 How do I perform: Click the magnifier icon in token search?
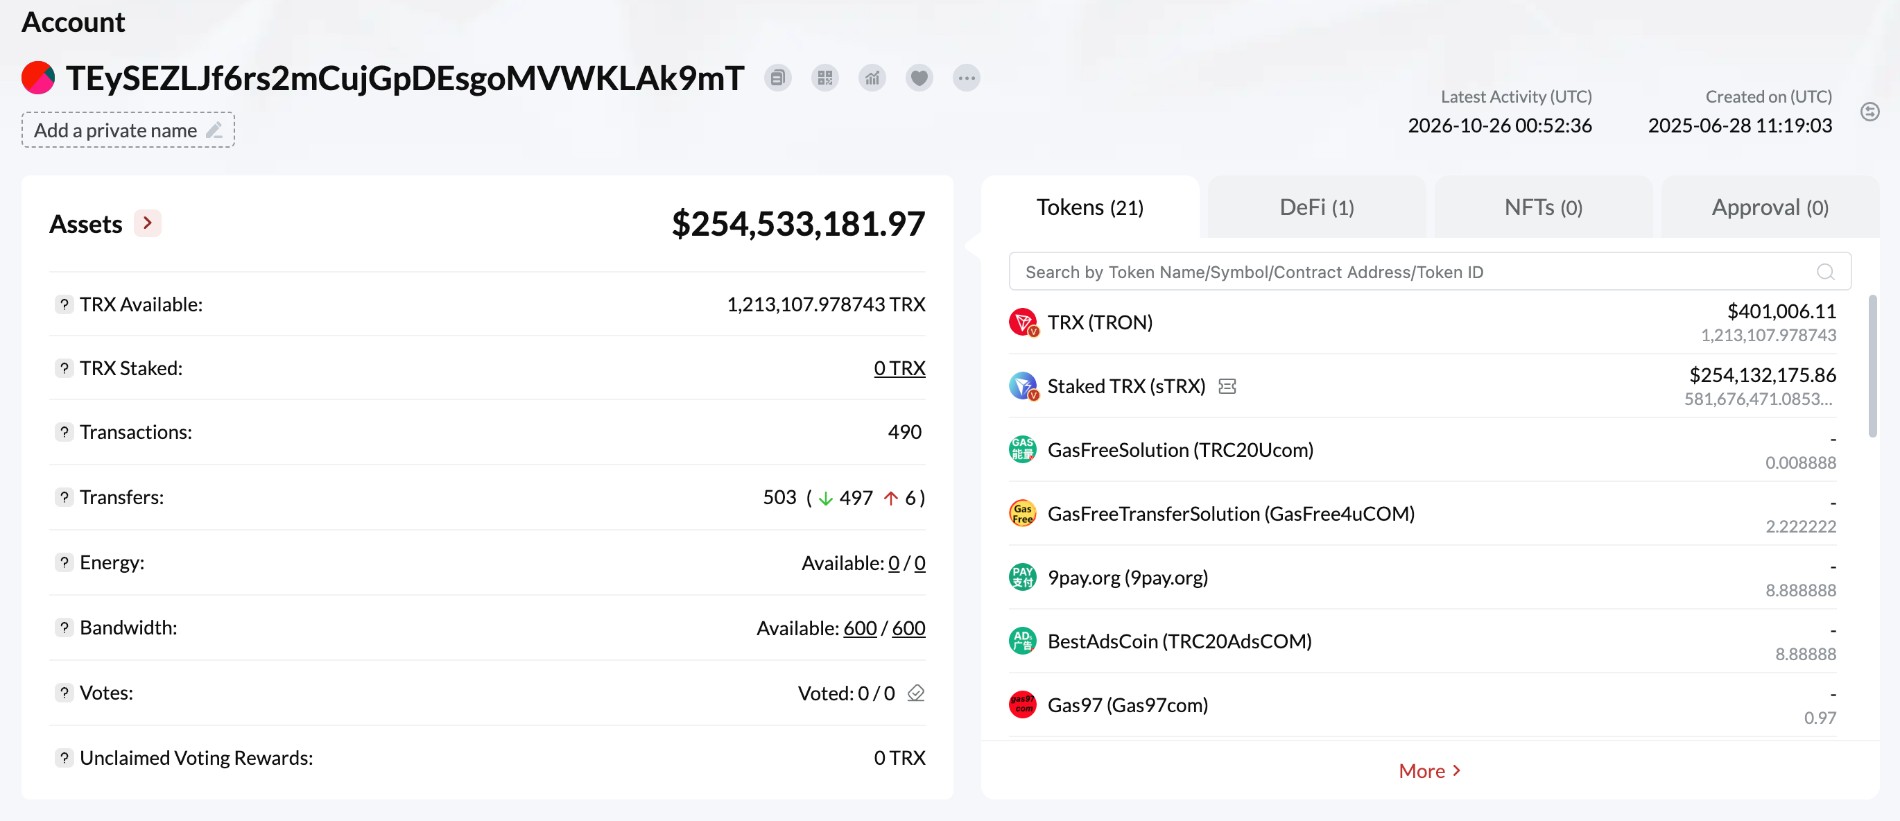pos(1825,272)
